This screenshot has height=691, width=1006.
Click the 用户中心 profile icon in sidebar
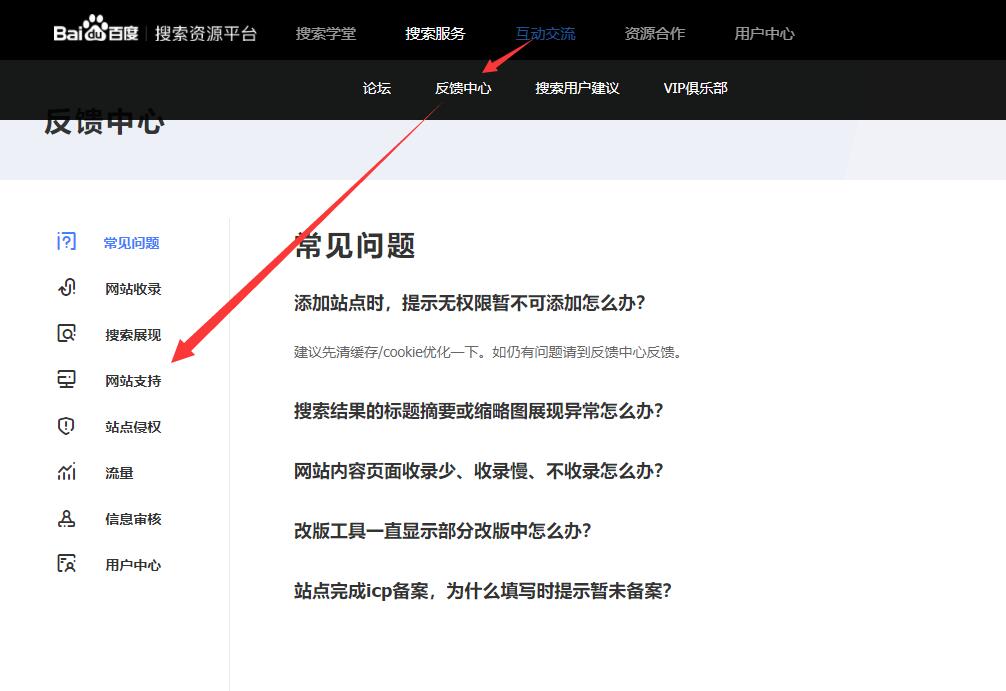pos(67,564)
